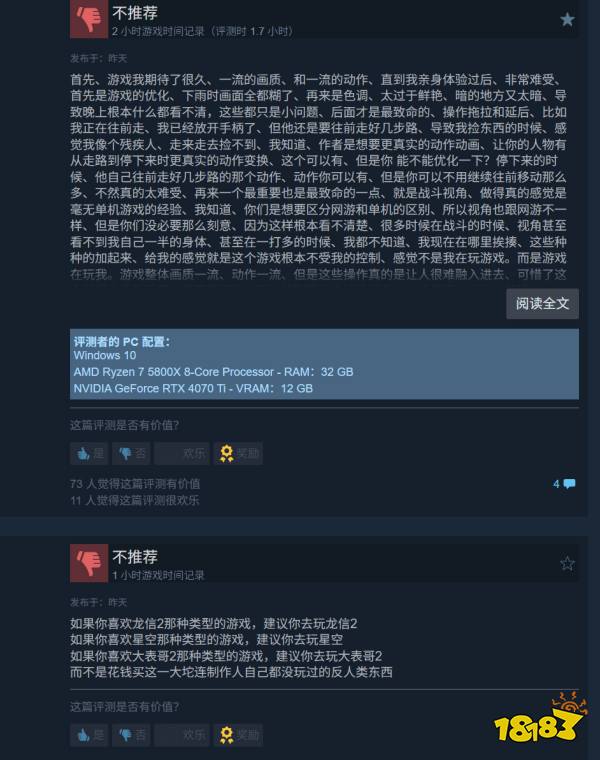Mark the first review as 欢乐 (funny)
The image size is (600, 760).
point(182,454)
